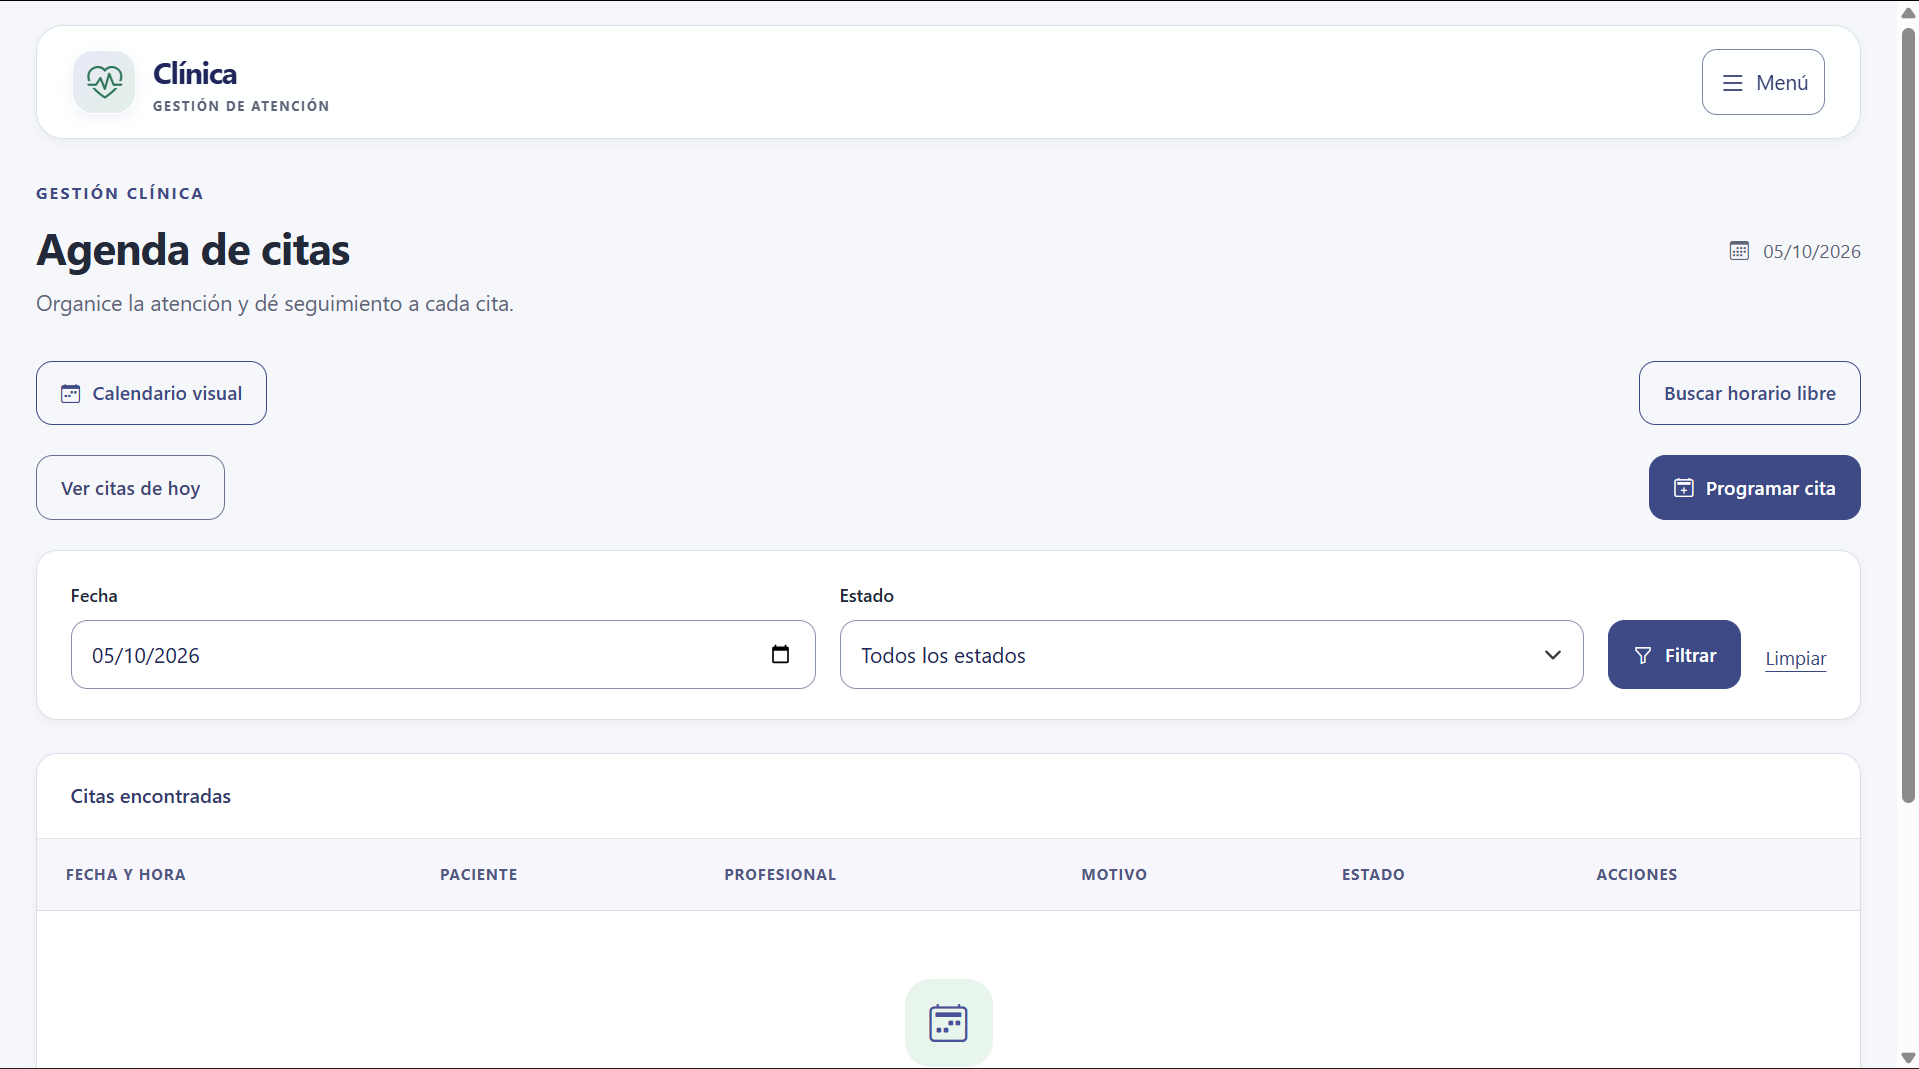Expand the Estado dropdown "Todos los estados"

point(1211,655)
